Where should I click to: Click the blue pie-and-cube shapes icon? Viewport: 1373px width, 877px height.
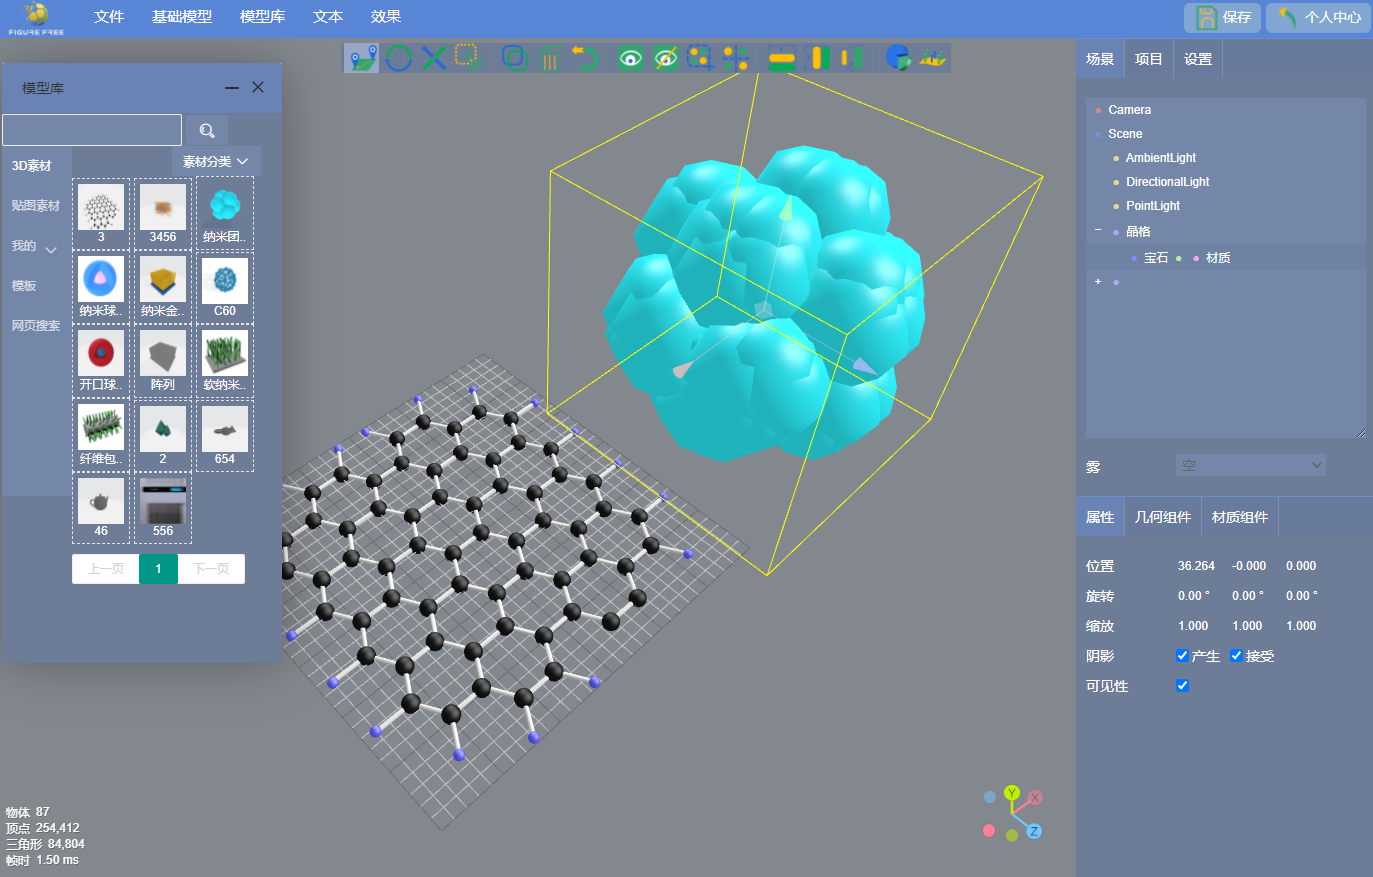tap(897, 58)
